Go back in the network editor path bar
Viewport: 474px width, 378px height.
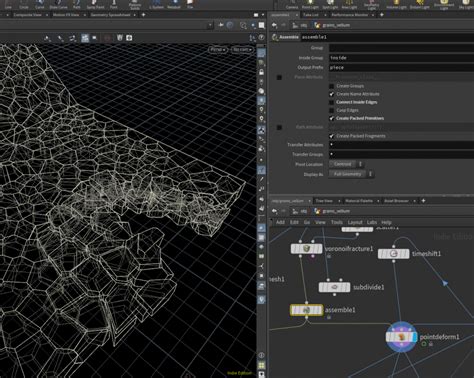(274, 211)
